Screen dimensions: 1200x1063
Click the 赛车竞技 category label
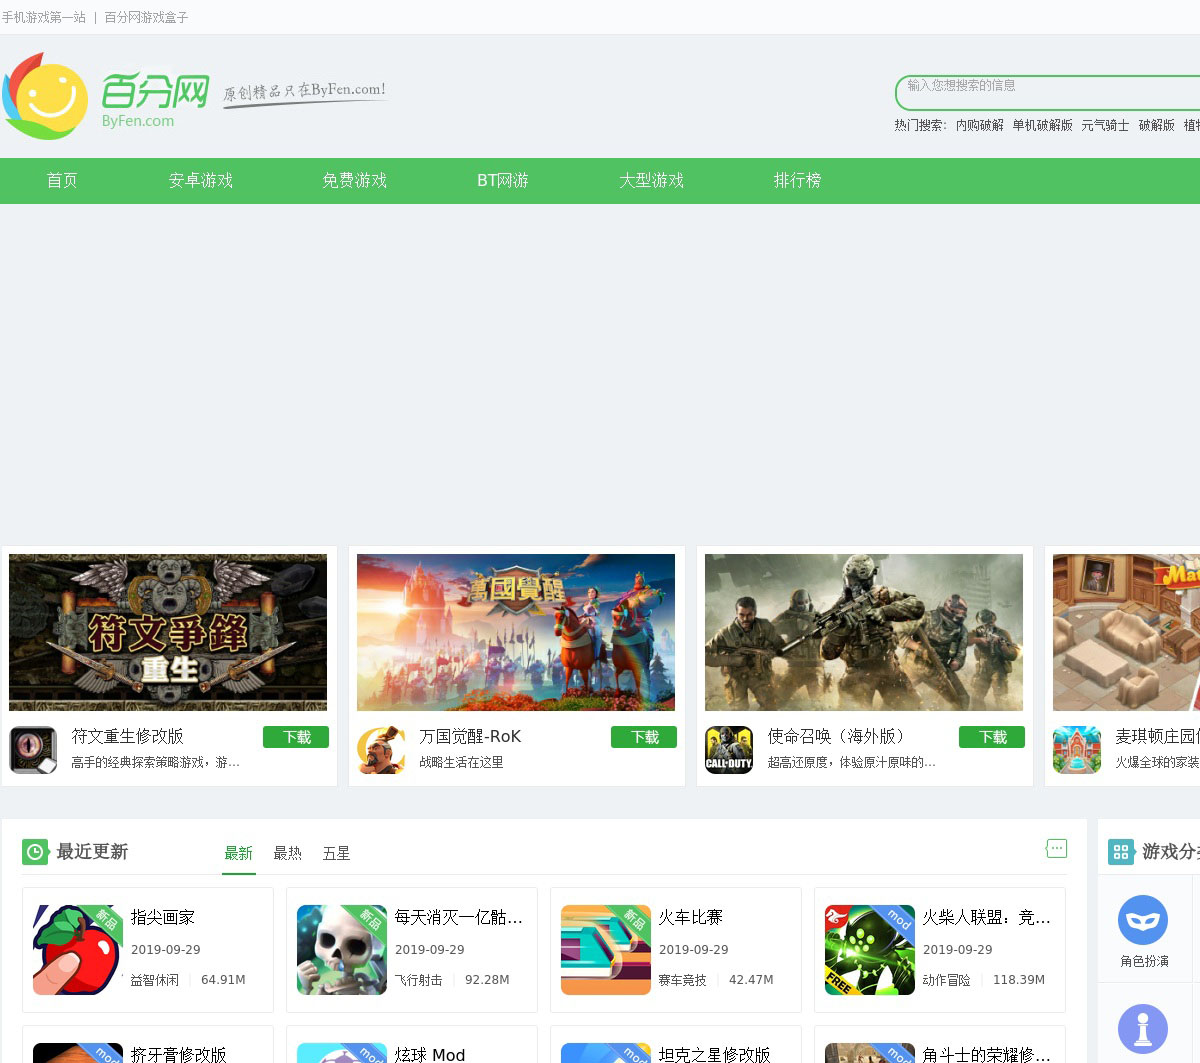[x=683, y=980]
